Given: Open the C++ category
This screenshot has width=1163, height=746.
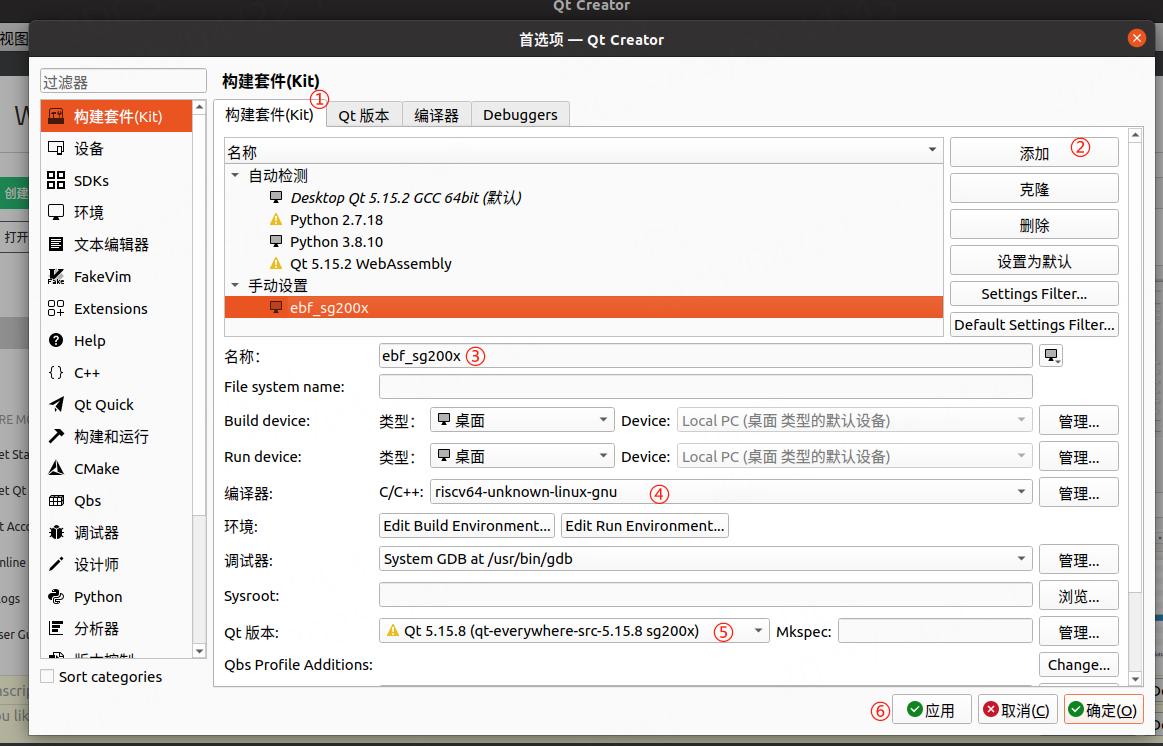Looking at the screenshot, I should (x=116, y=372).
